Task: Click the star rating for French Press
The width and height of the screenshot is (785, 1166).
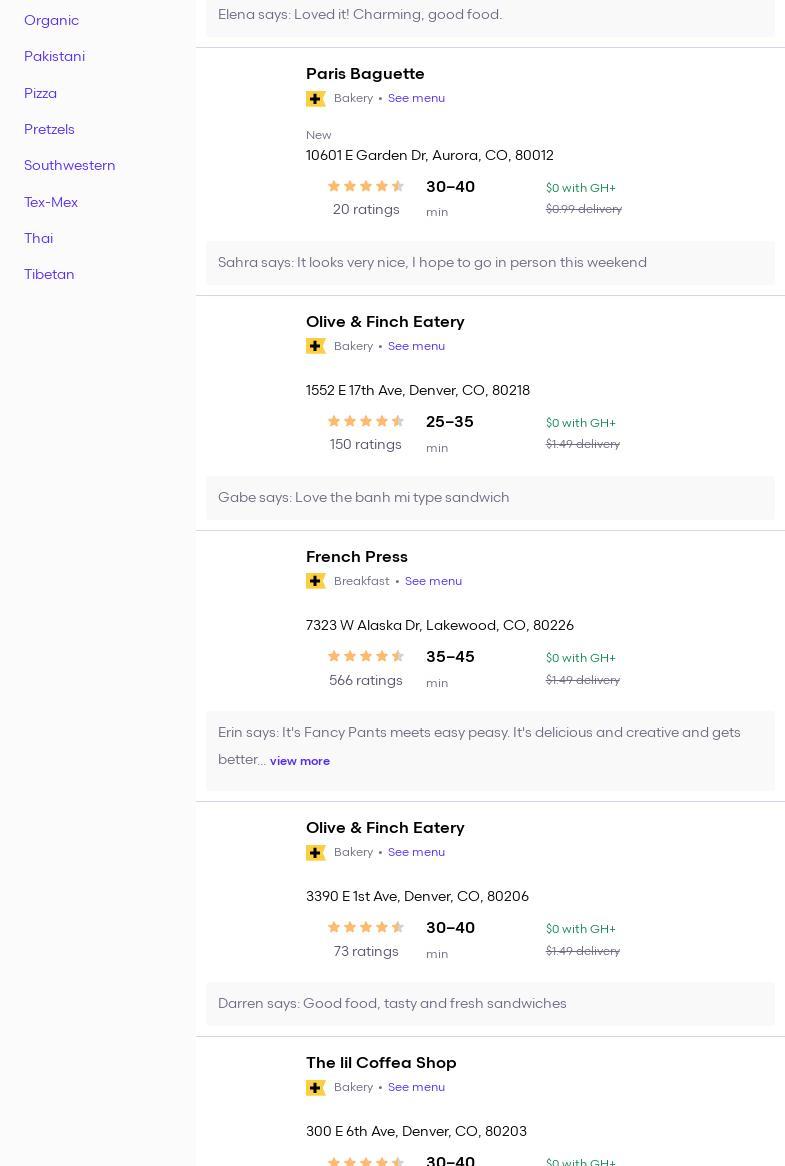Action: click(366, 656)
